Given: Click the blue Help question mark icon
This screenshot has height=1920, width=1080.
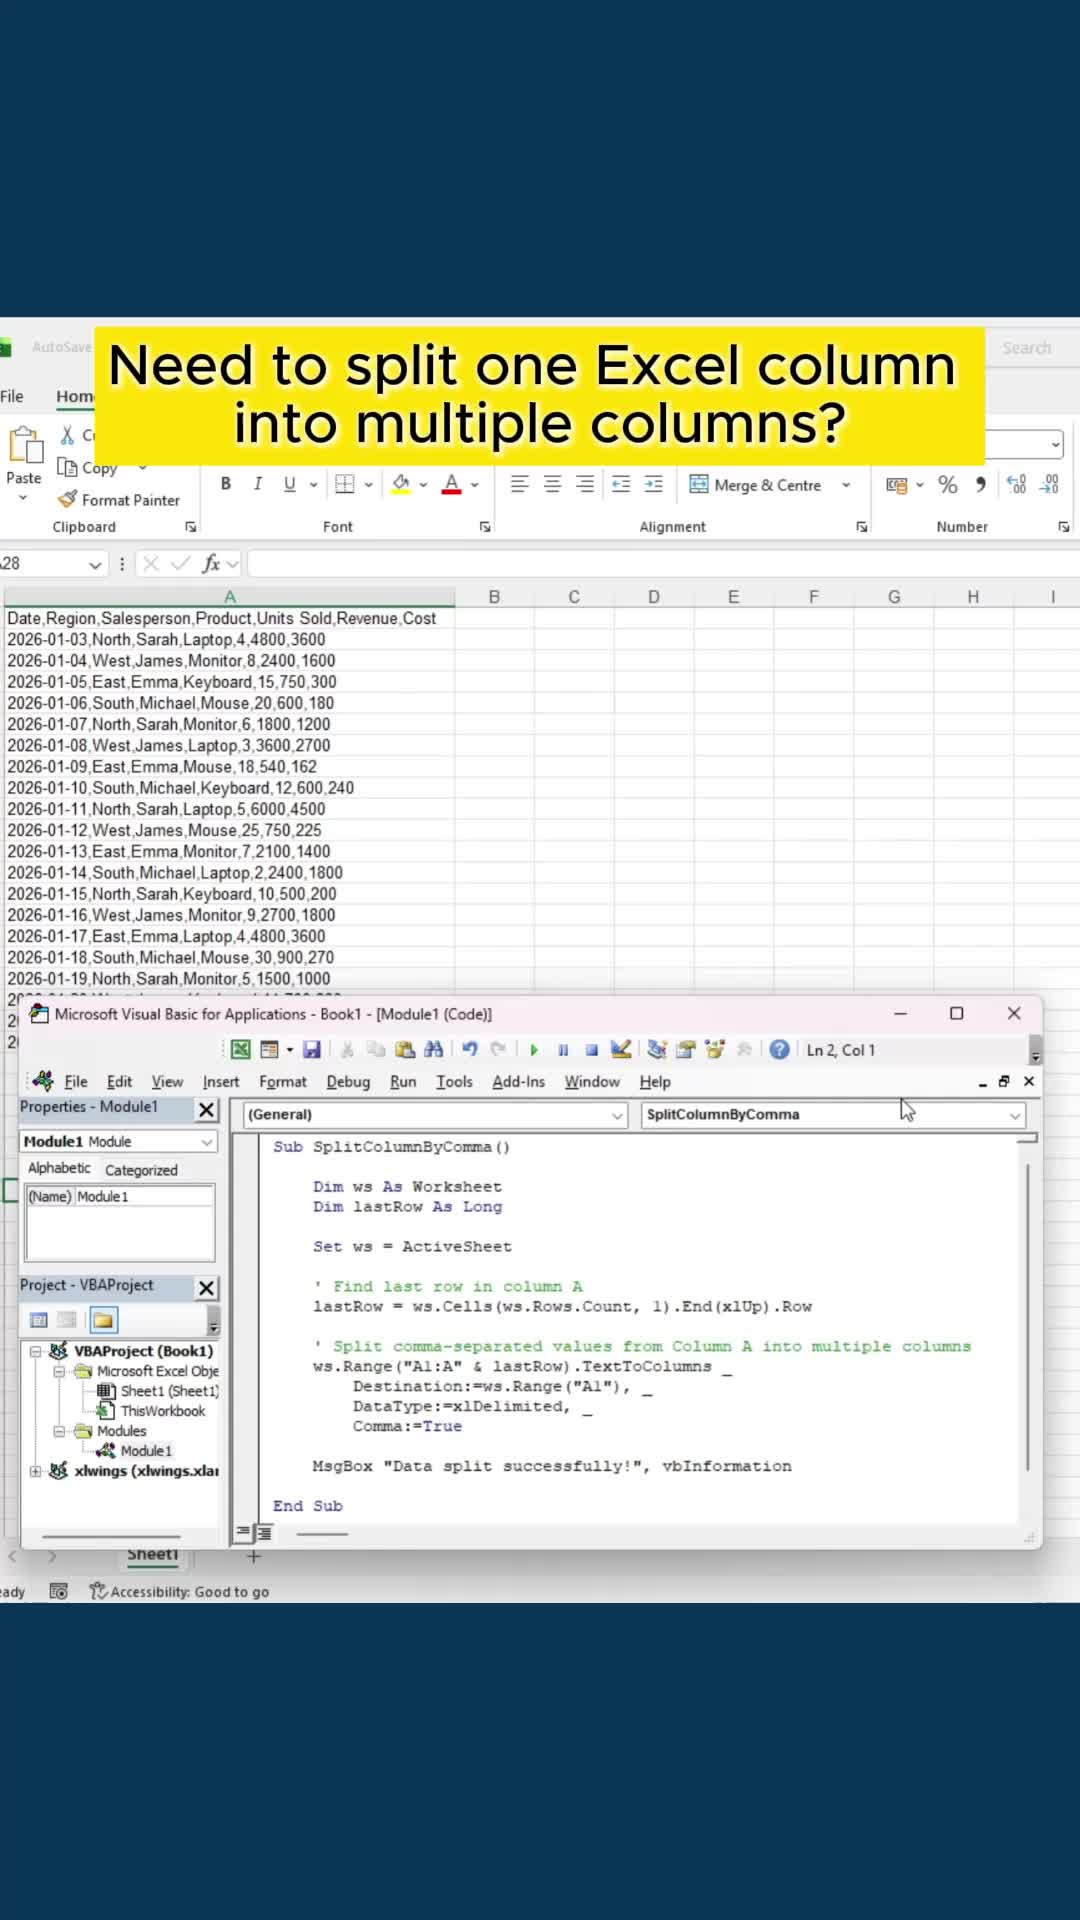Looking at the screenshot, I should pyautogui.click(x=780, y=1049).
